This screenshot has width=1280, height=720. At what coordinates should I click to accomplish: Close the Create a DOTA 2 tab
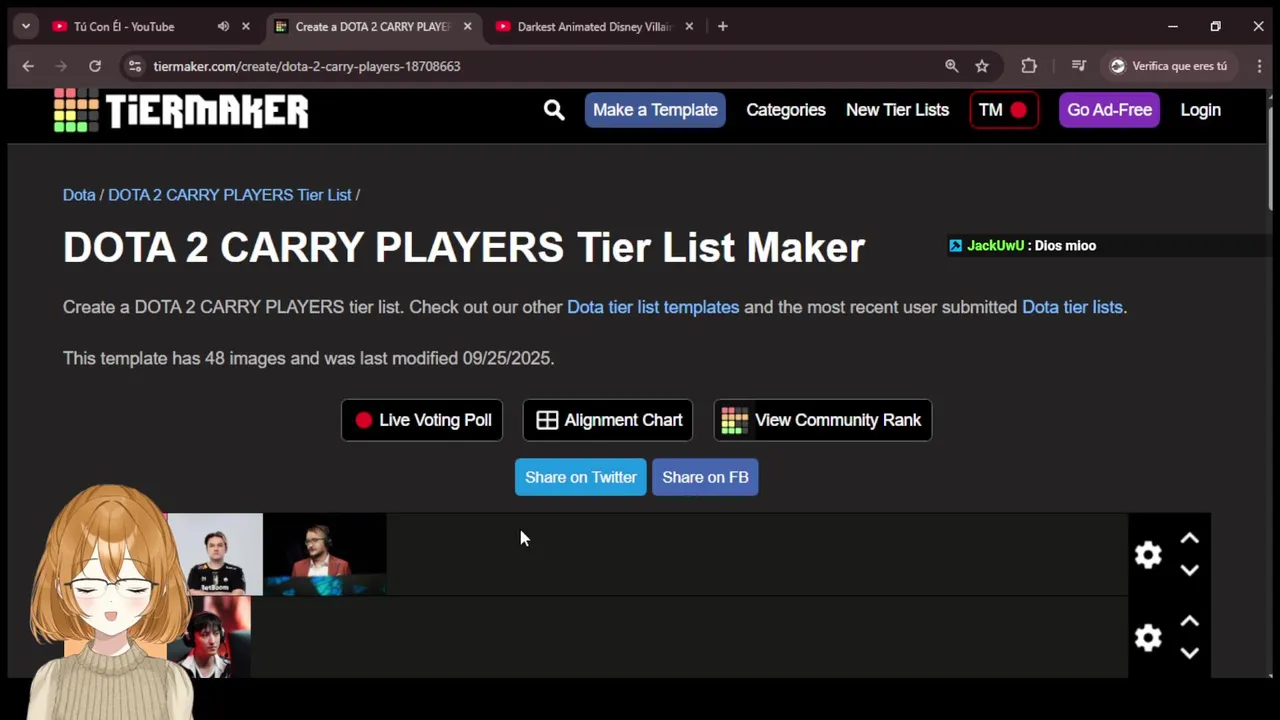(x=467, y=26)
